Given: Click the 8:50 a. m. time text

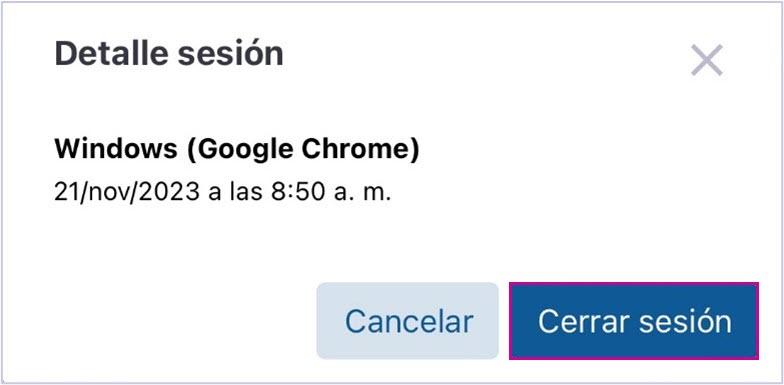Looking at the screenshot, I should pos(330,192).
